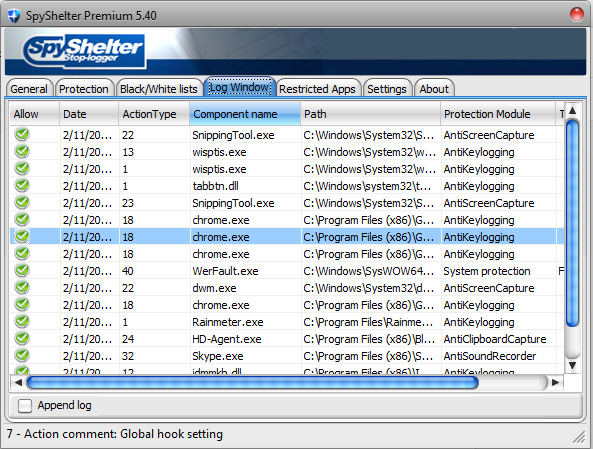593x449 pixels.
Task: Click ActionType value 40
Action: coord(127,271)
